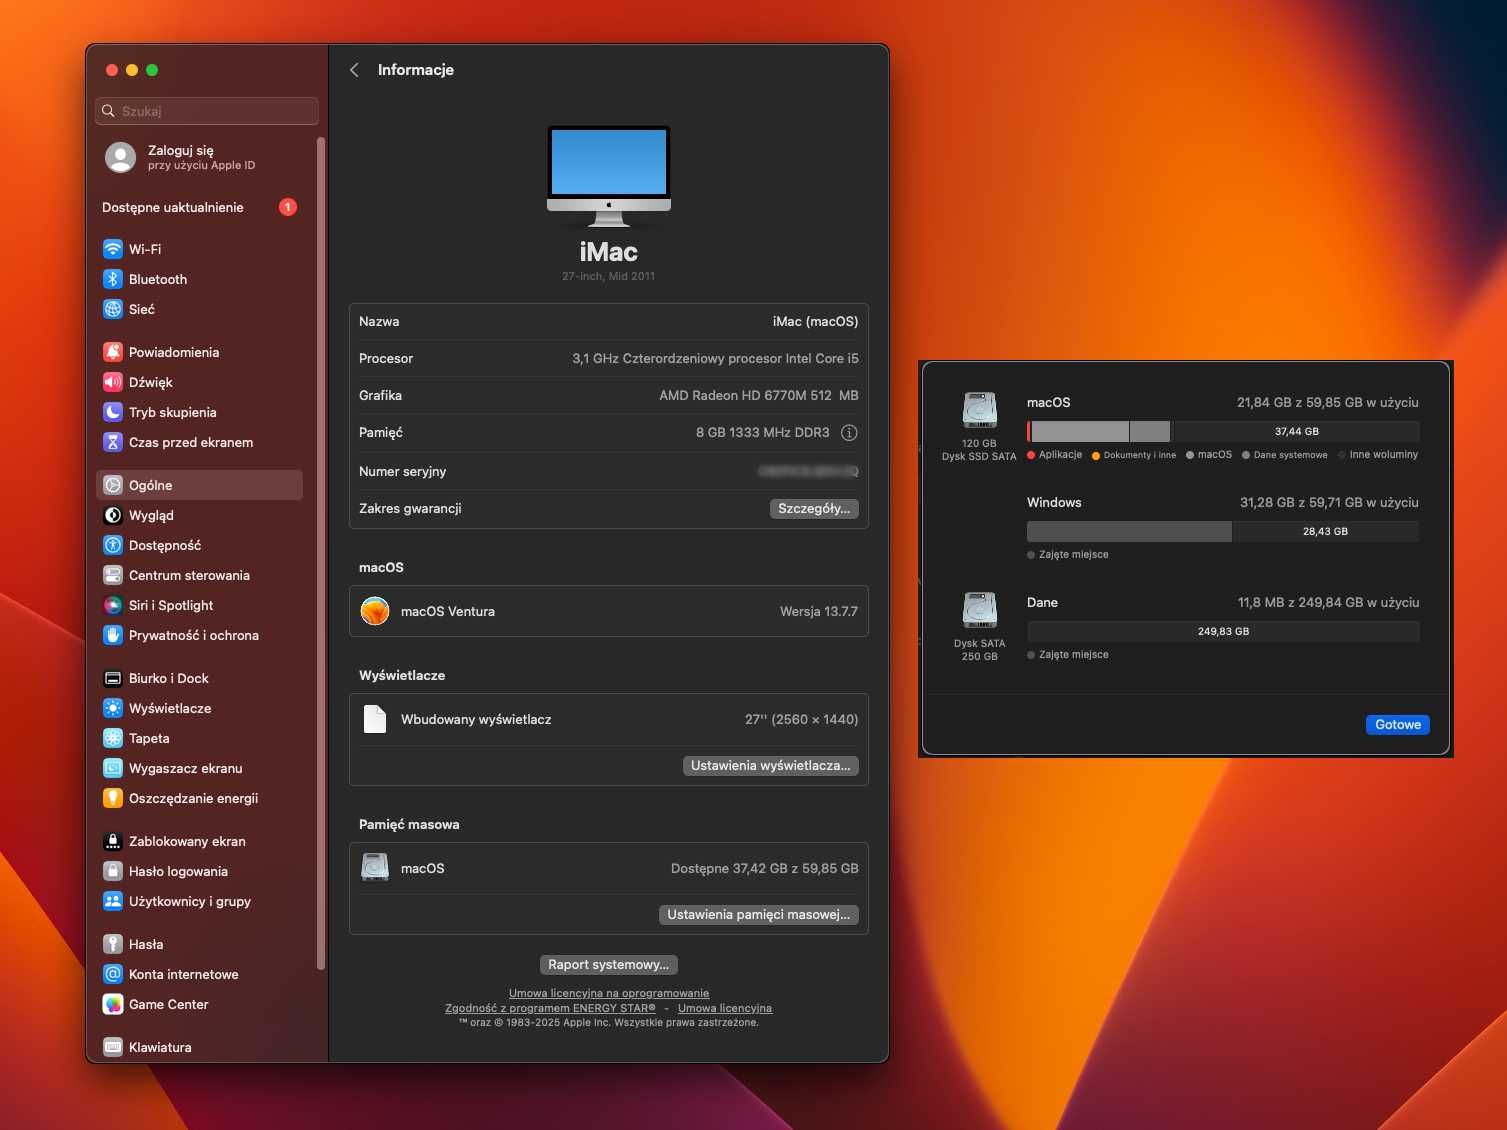Open Użytkownicy i grupy icon
Viewport: 1507px width, 1130px height.
click(x=113, y=901)
